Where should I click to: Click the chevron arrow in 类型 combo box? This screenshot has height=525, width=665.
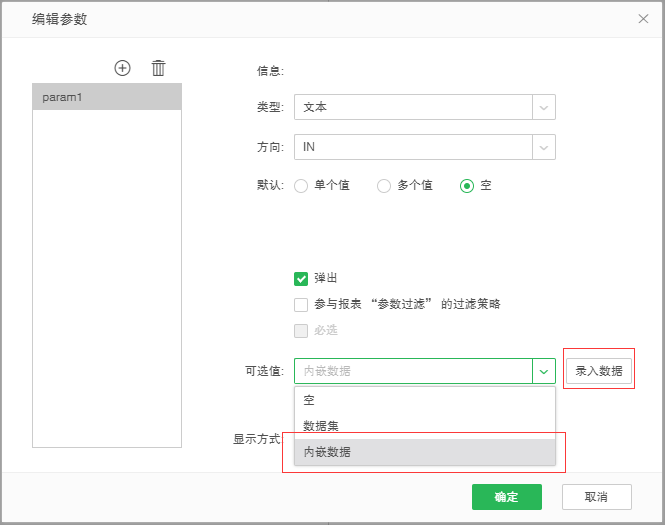544,107
